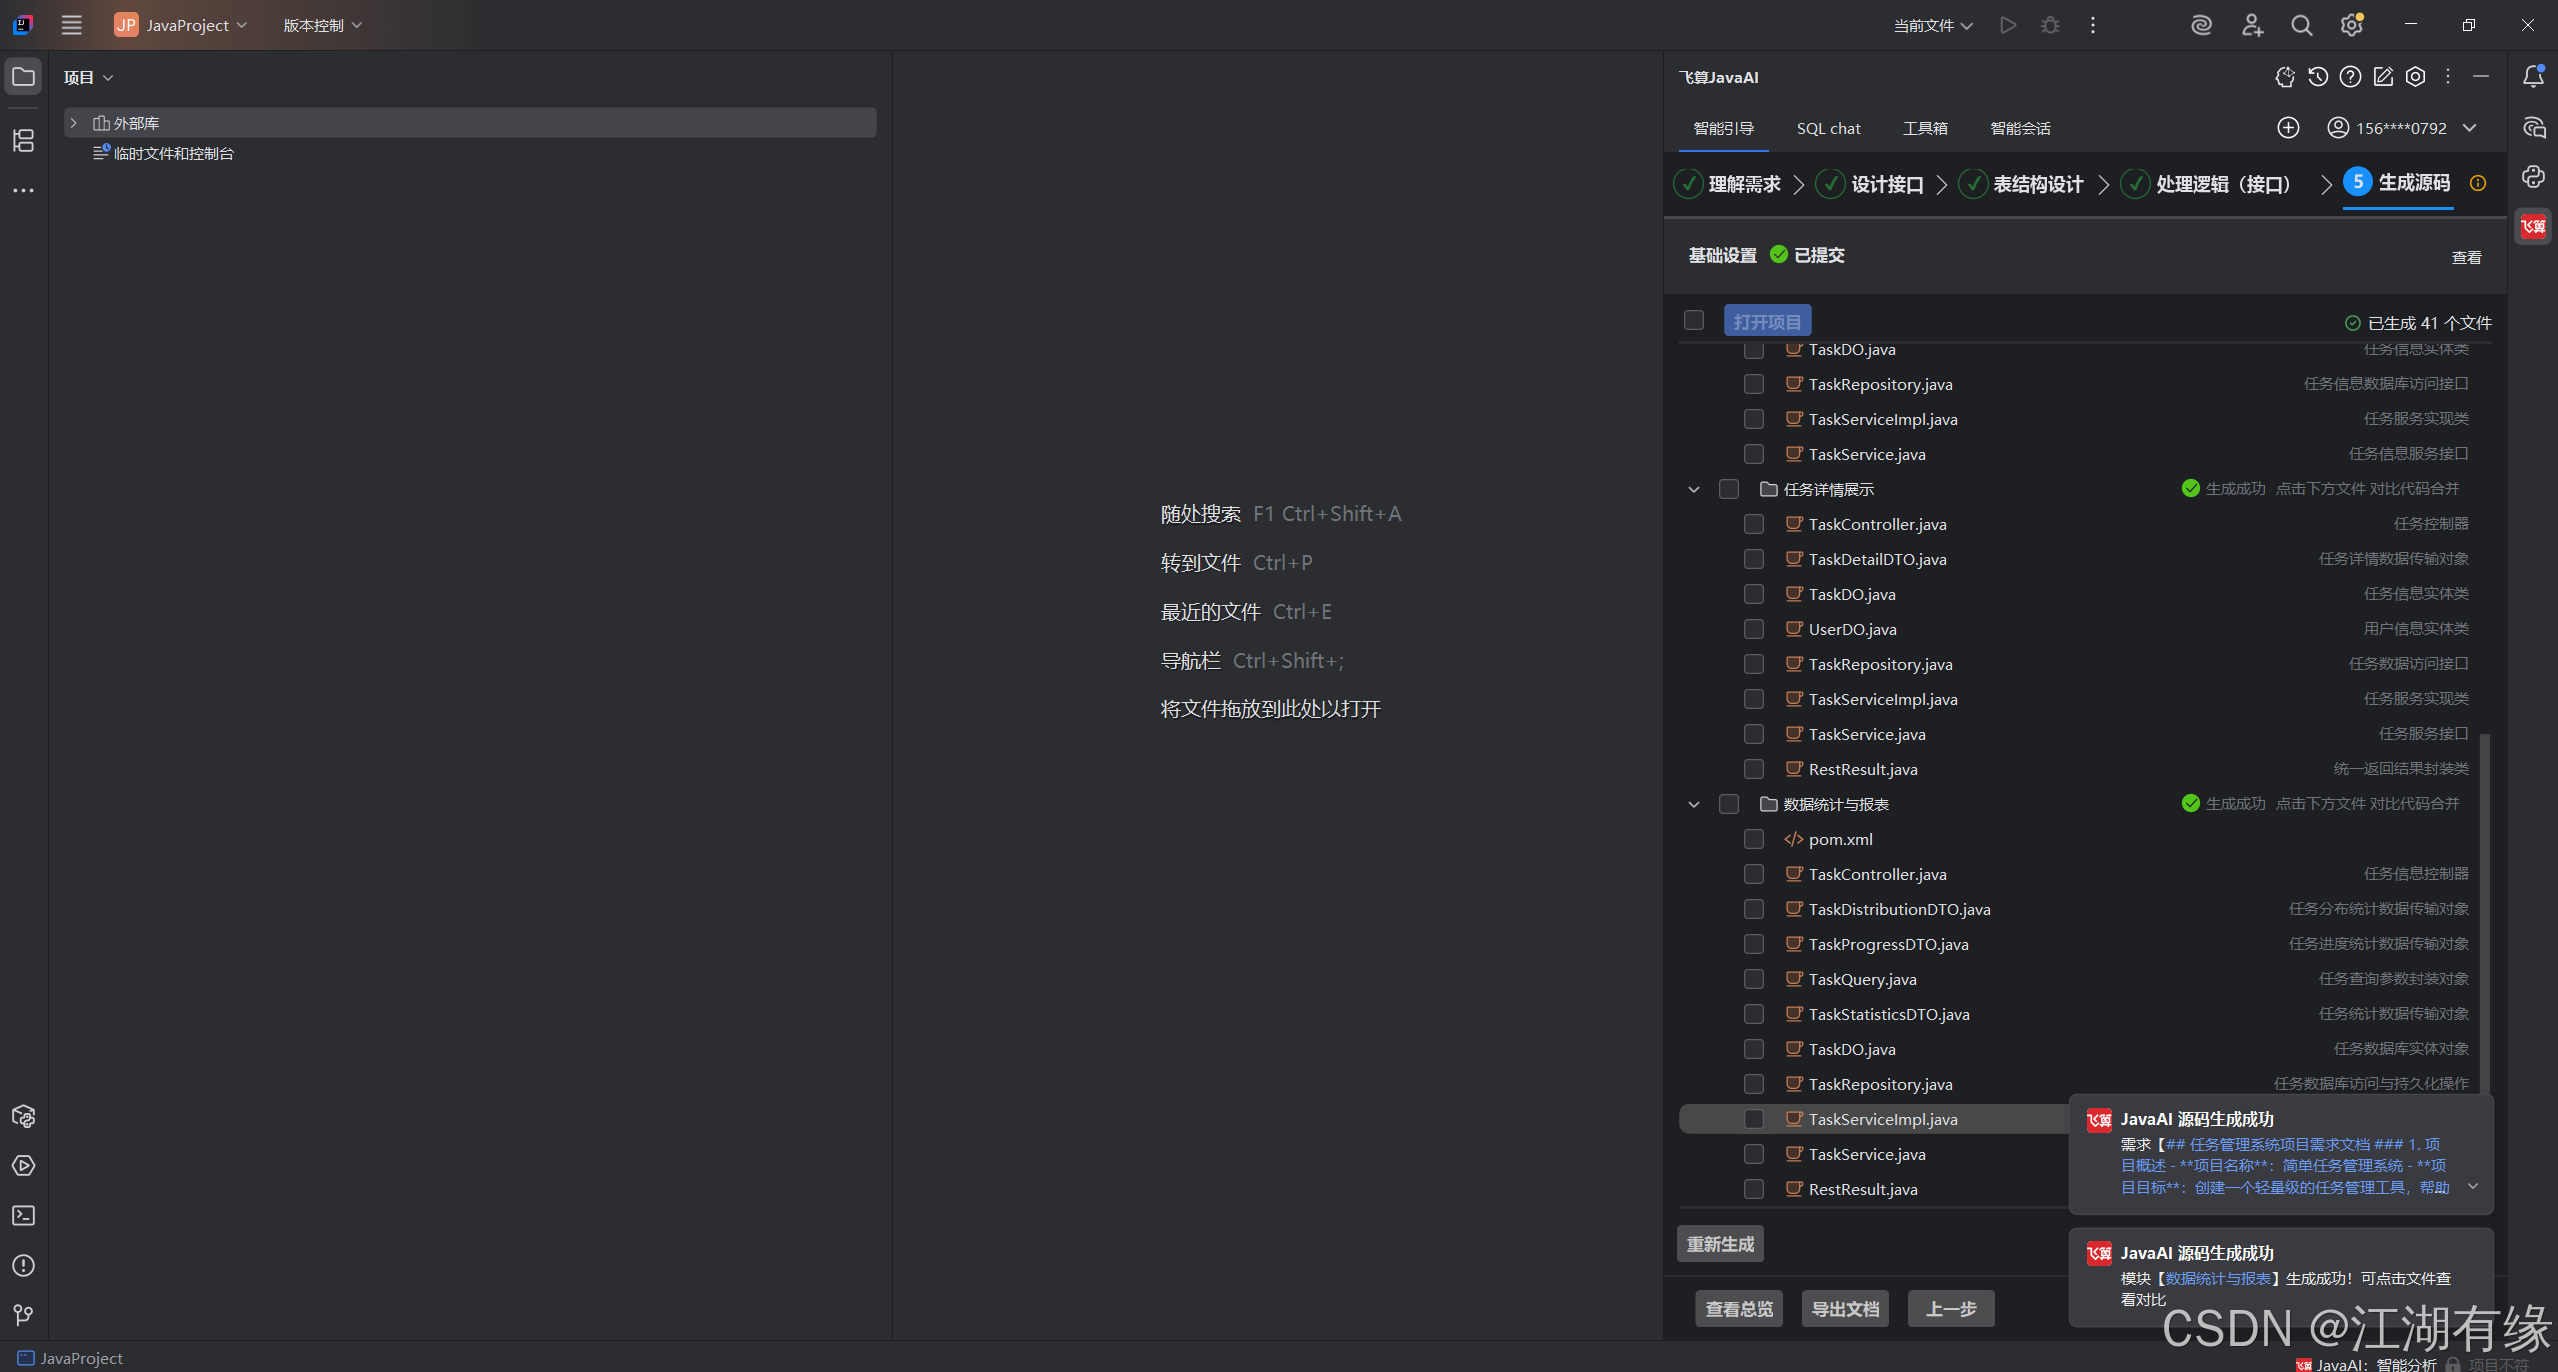
Task: Check the 数据统计与报表 folder checkbox
Action: pyautogui.click(x=1729, y=804)
